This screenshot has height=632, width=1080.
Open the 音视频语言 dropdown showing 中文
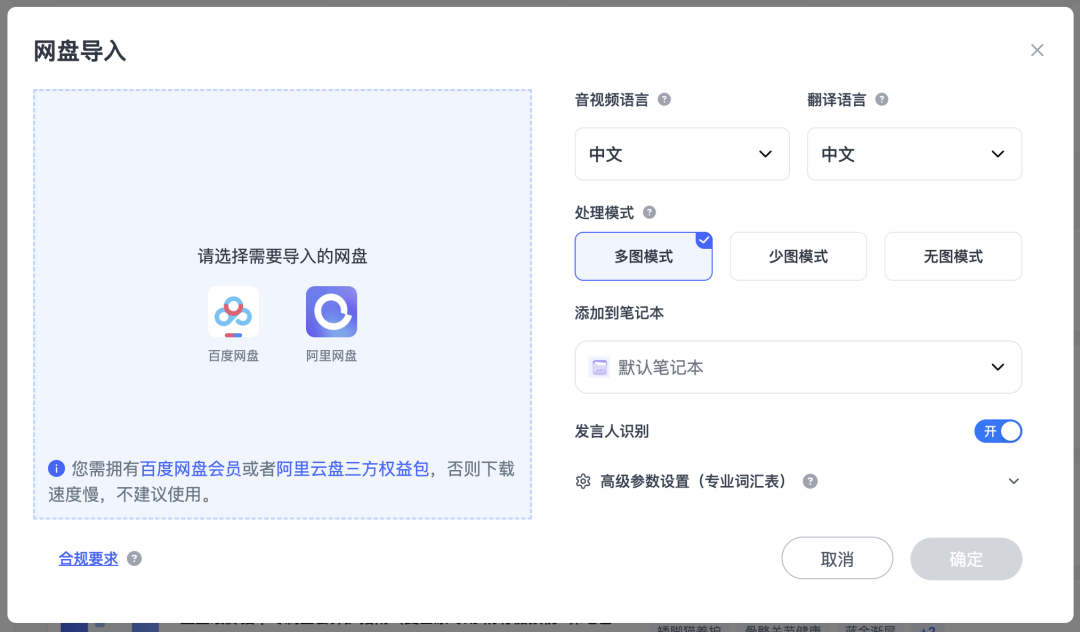pyautogui.click(x=682, y=154)
